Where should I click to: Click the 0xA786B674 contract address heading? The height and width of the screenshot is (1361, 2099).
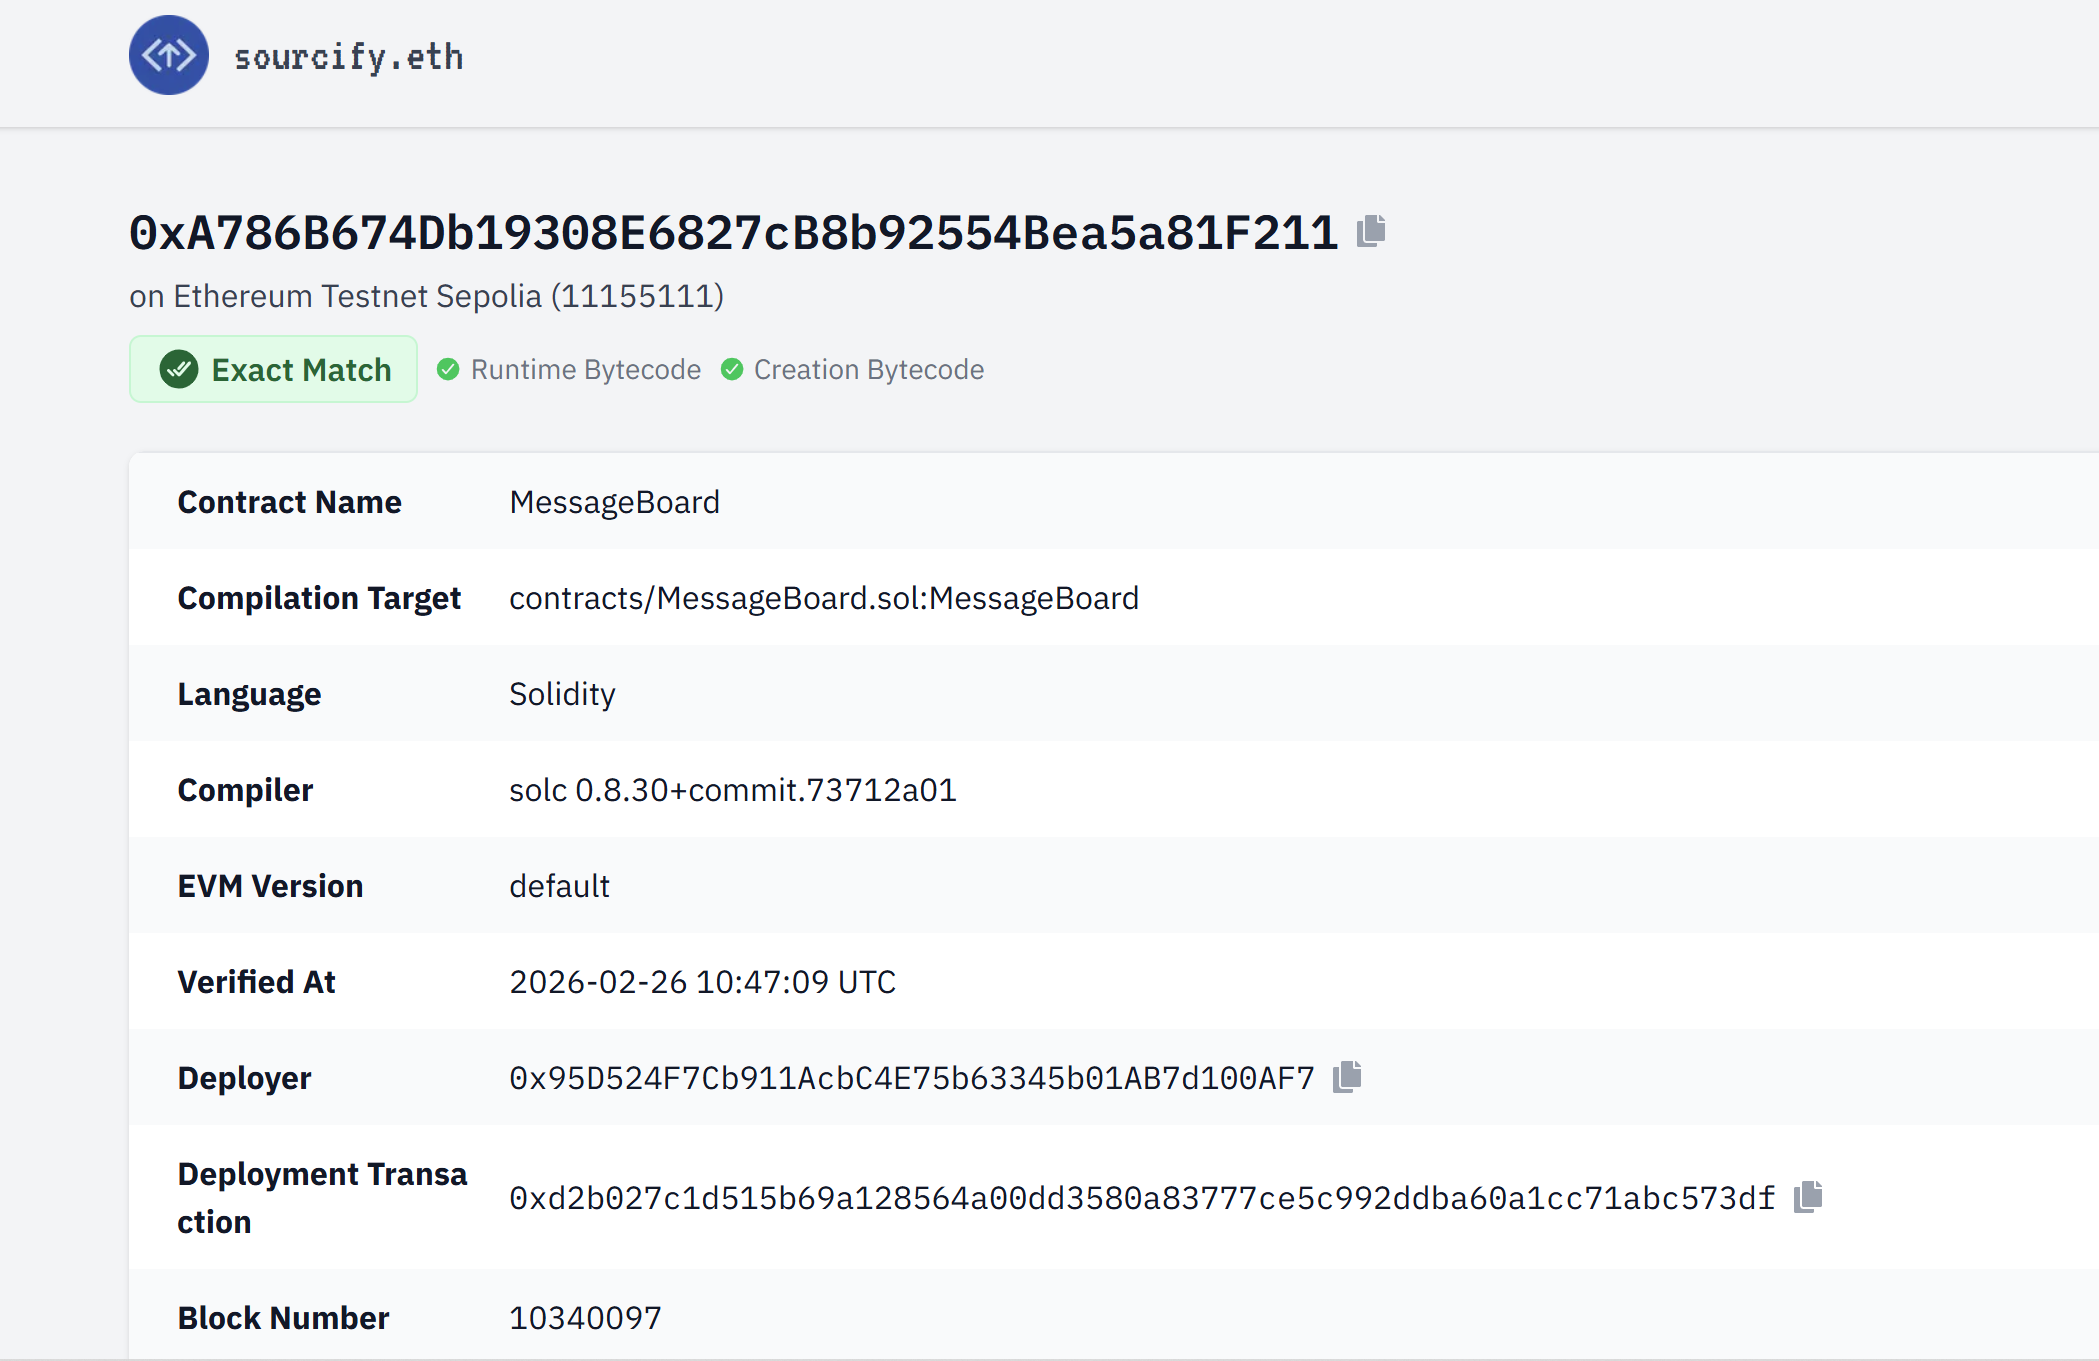[733, 233]
